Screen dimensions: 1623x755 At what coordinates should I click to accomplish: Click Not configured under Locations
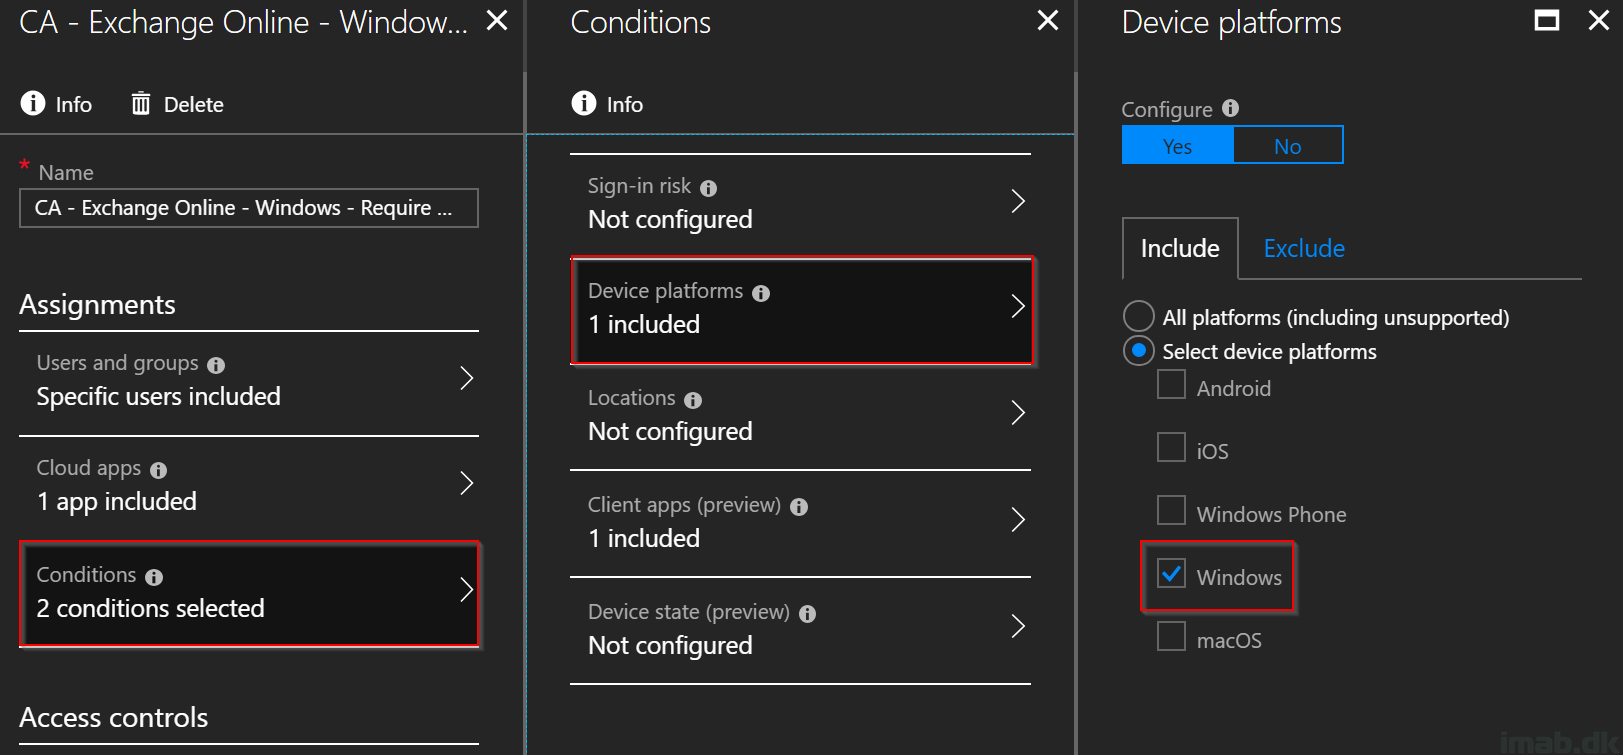[670, 431]
